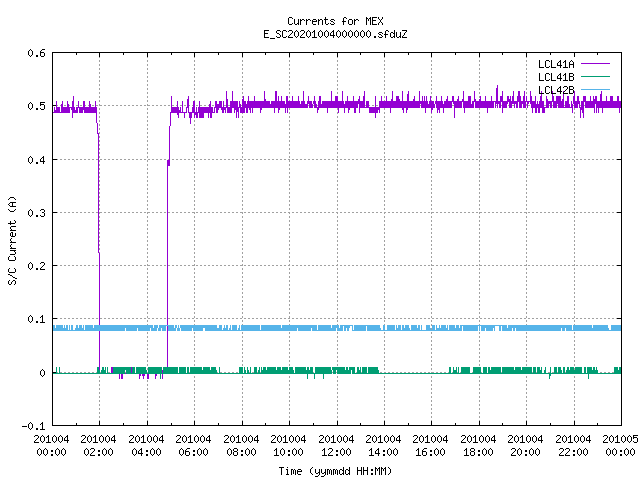
Task: Click the y-axis tick value 0
Action: tap(42, 373)
